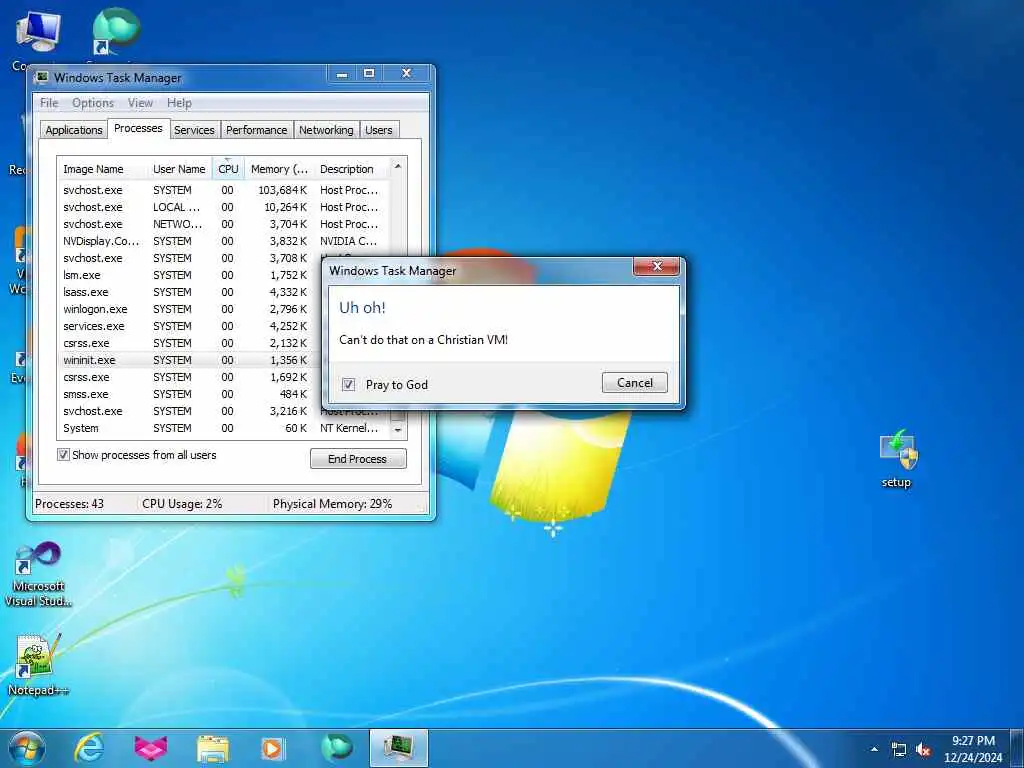The height and width of the screenshot is (768, 1024).
Task: Toggle the Pray to God checkbox
Action: click(x=349, y=385)
